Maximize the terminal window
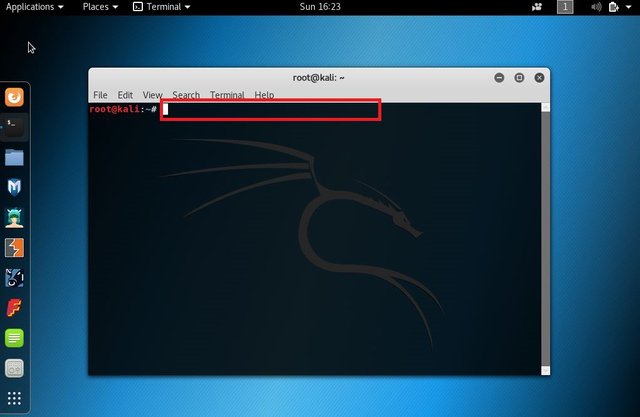This screenshot has width=640, height=417. tap(519, 78)
